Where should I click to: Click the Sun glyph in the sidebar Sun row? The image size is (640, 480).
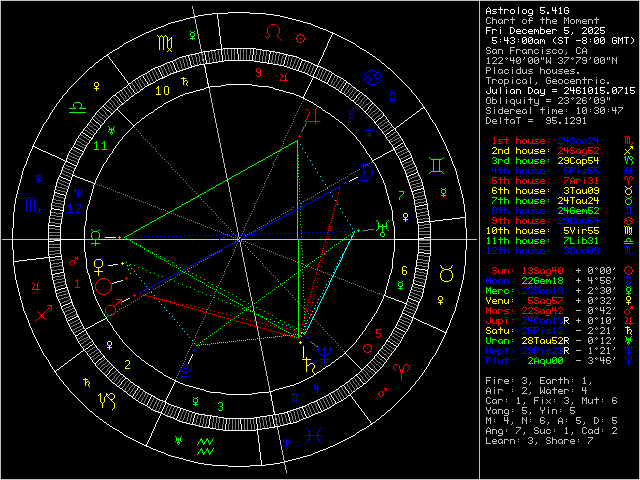[x=629, y=271]
